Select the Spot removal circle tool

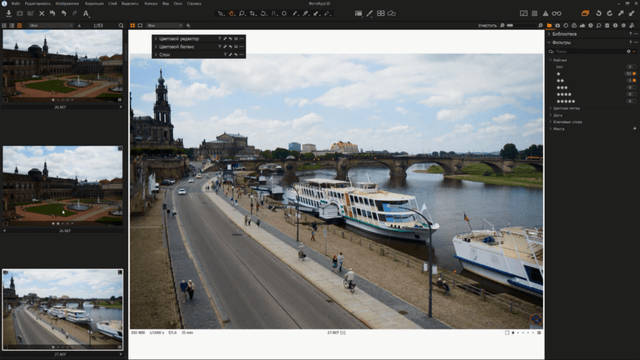(x=284, y=13)
